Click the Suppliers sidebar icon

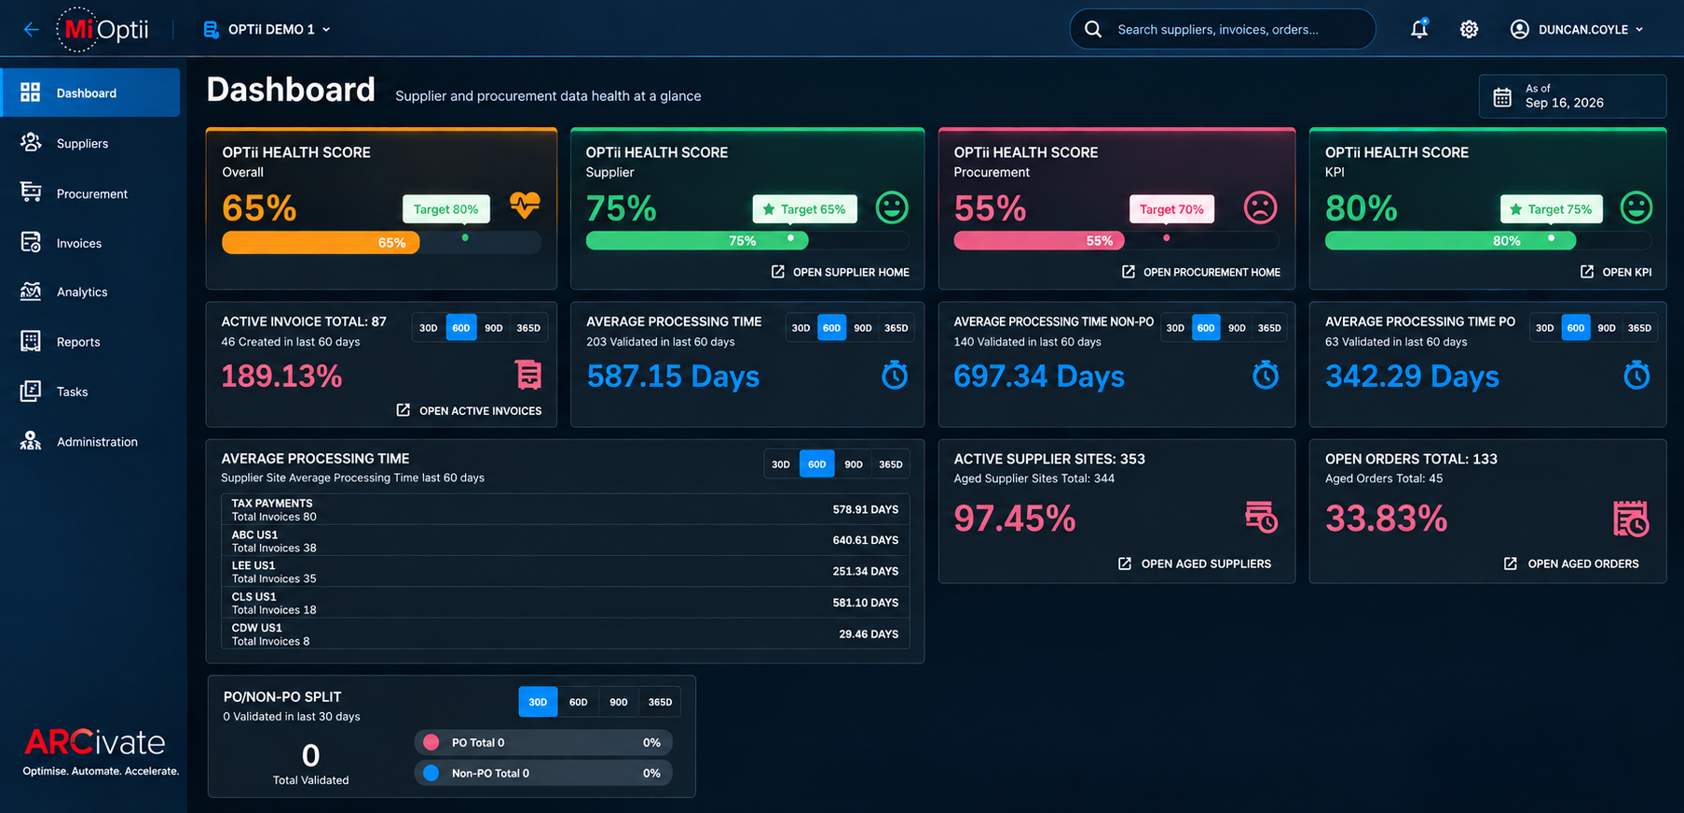coord(31,143)
